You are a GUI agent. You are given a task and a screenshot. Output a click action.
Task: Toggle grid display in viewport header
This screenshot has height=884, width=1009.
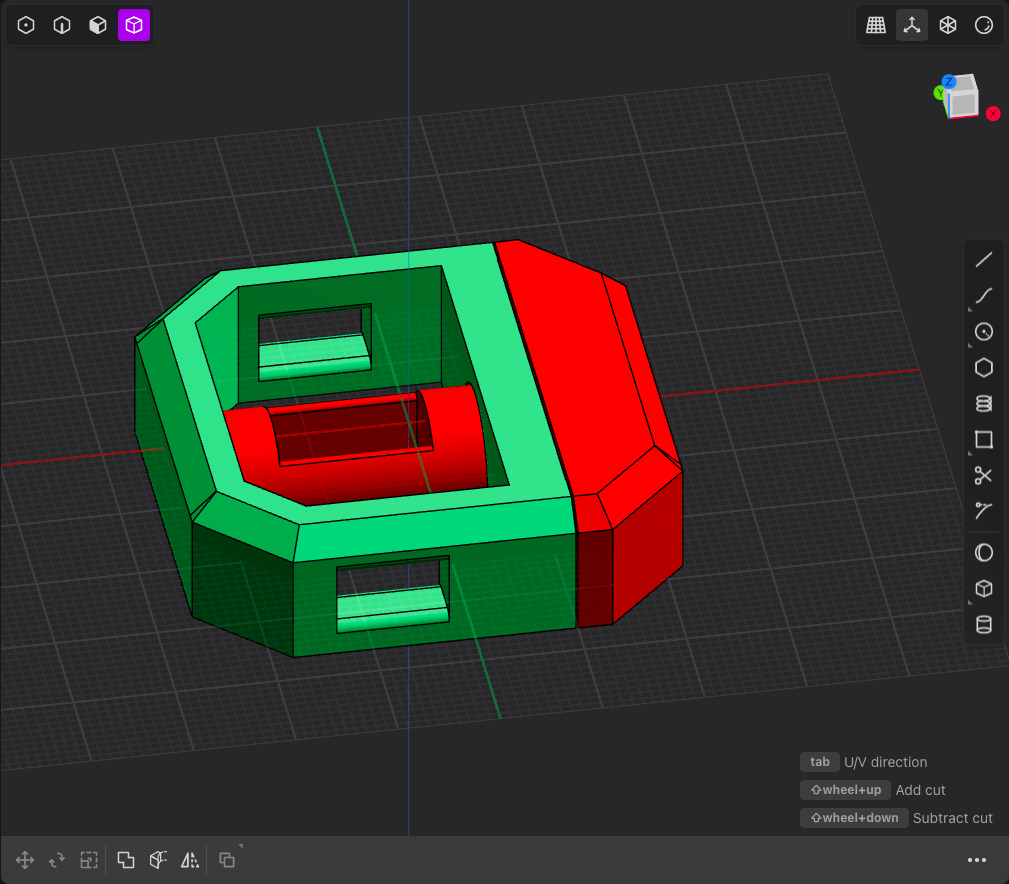point(876,26)
